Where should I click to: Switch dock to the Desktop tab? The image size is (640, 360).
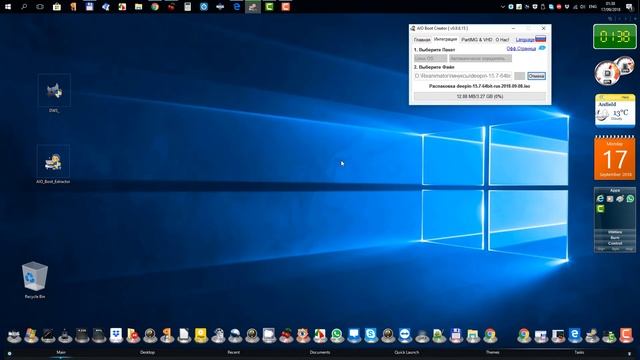pos(147,352)
